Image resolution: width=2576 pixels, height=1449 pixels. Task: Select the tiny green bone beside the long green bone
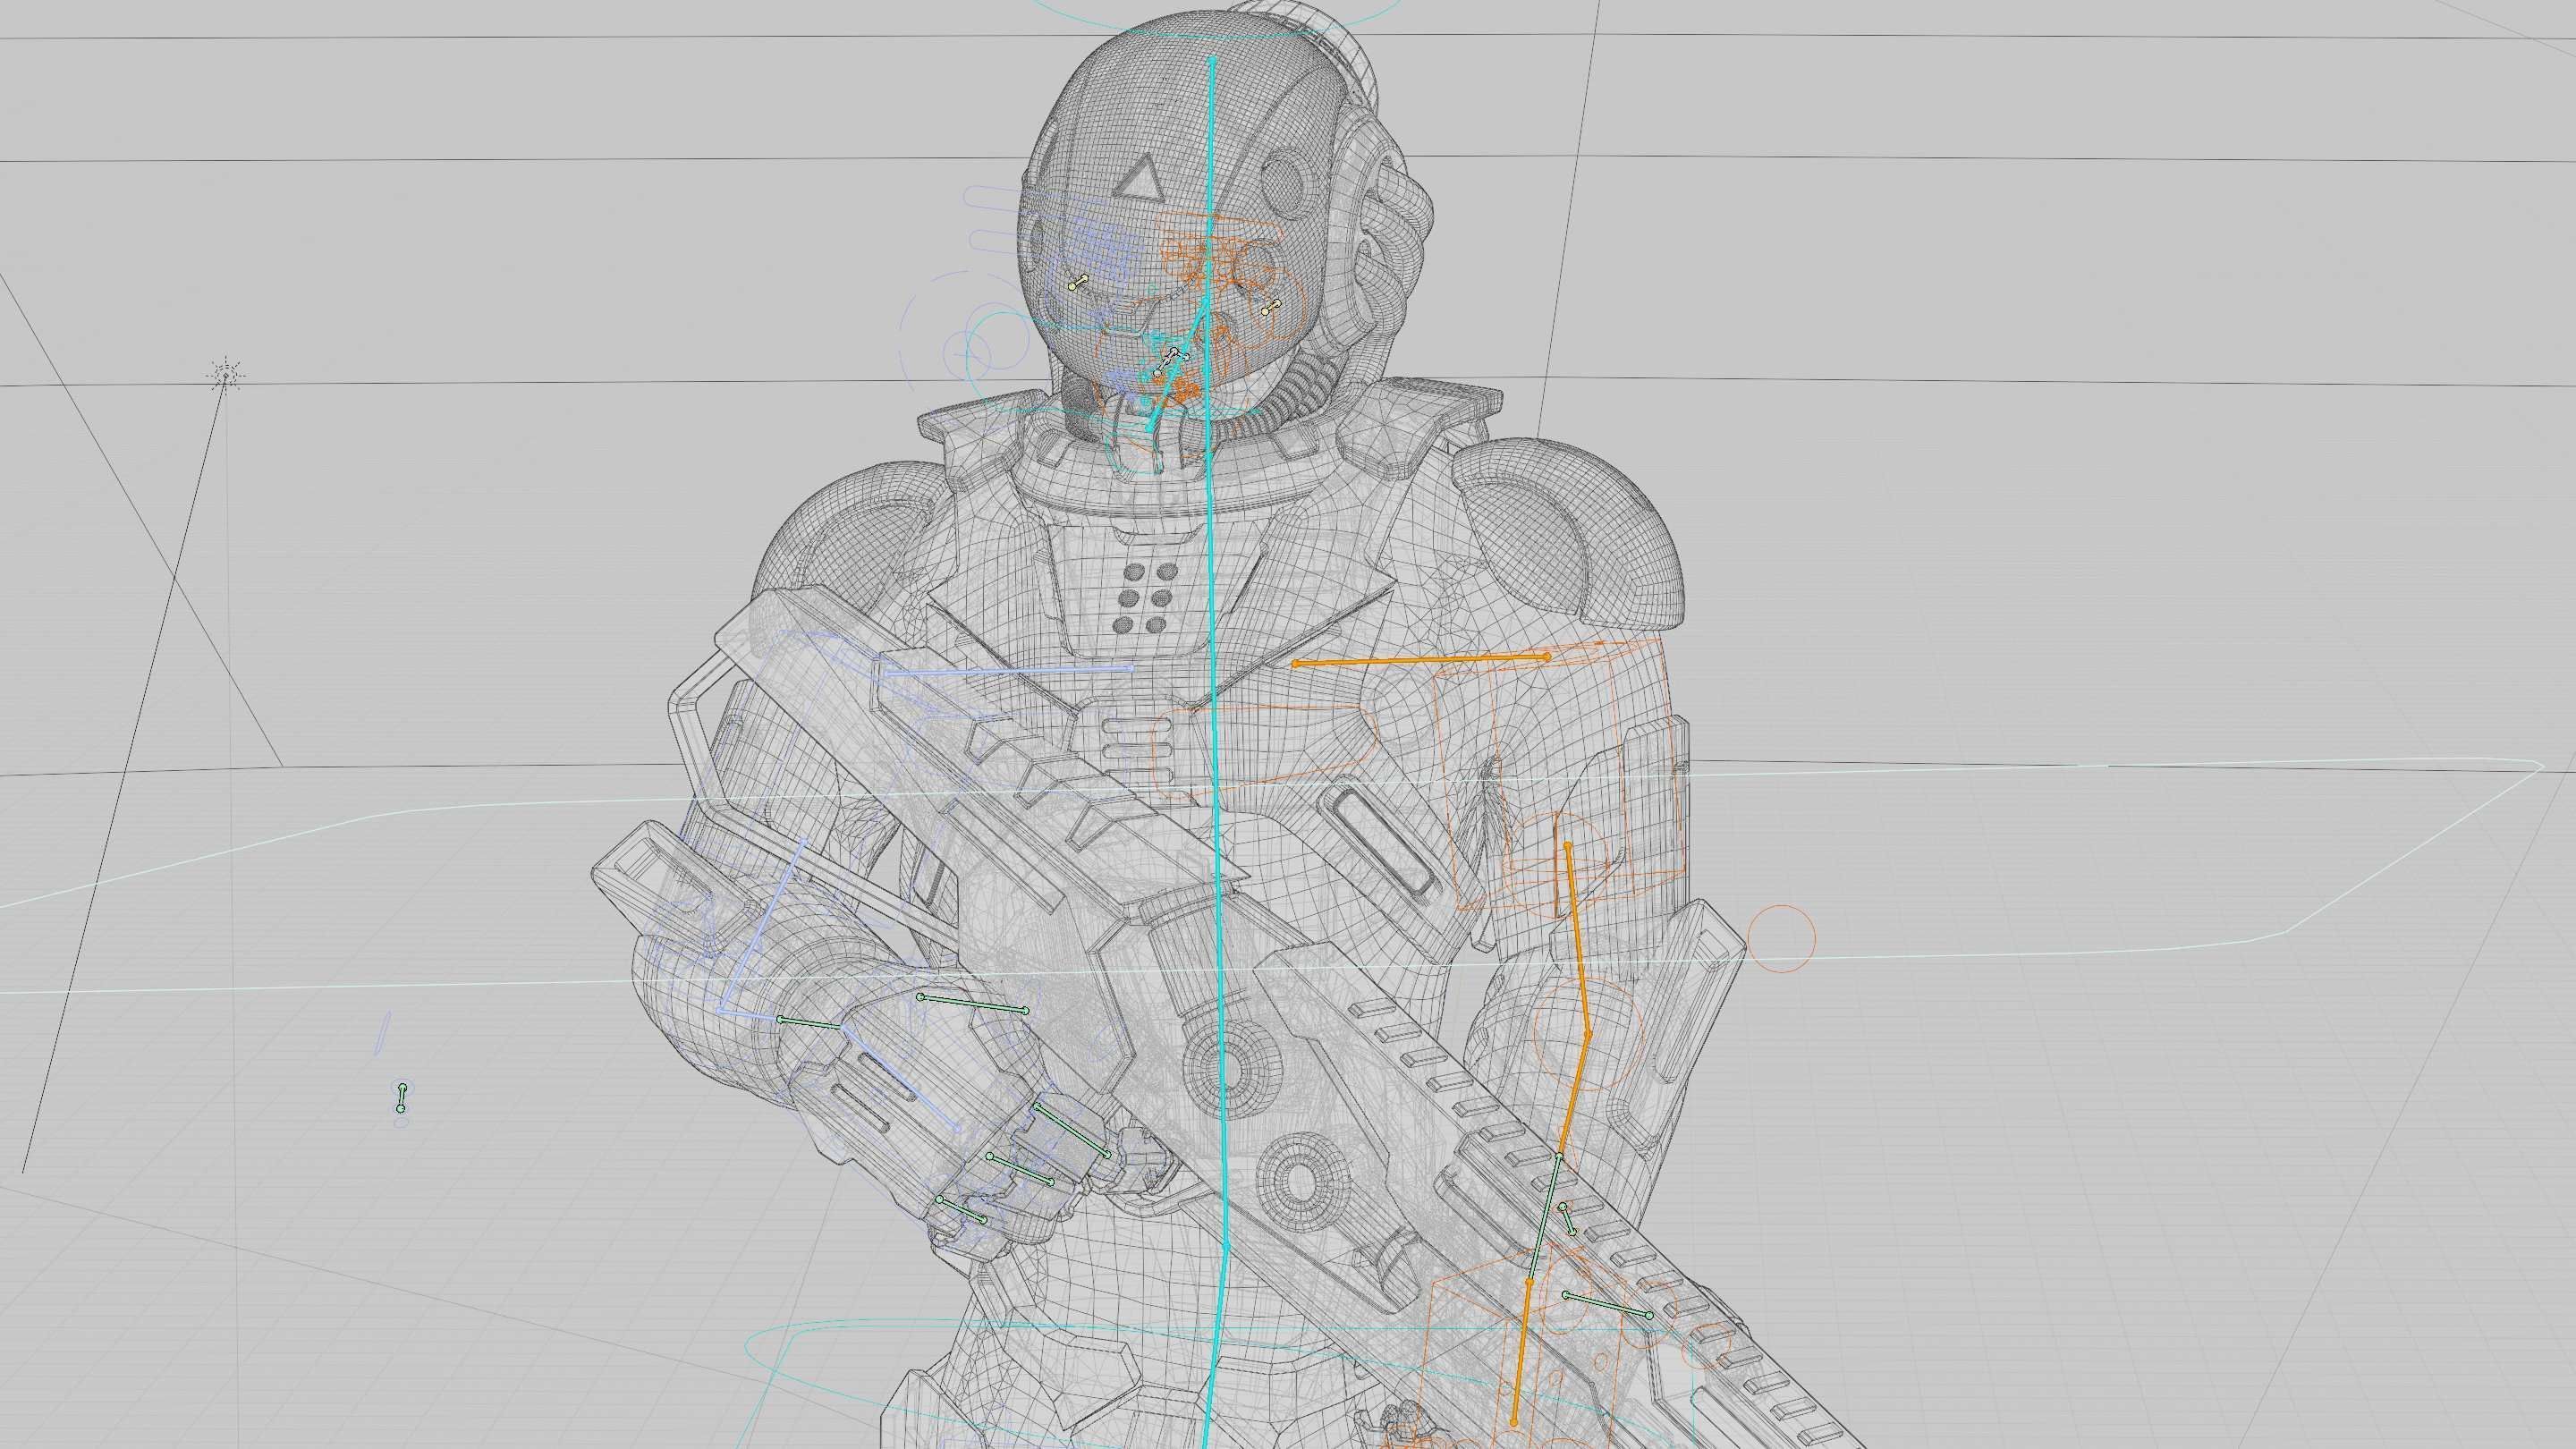(x=1567, y=1218)
